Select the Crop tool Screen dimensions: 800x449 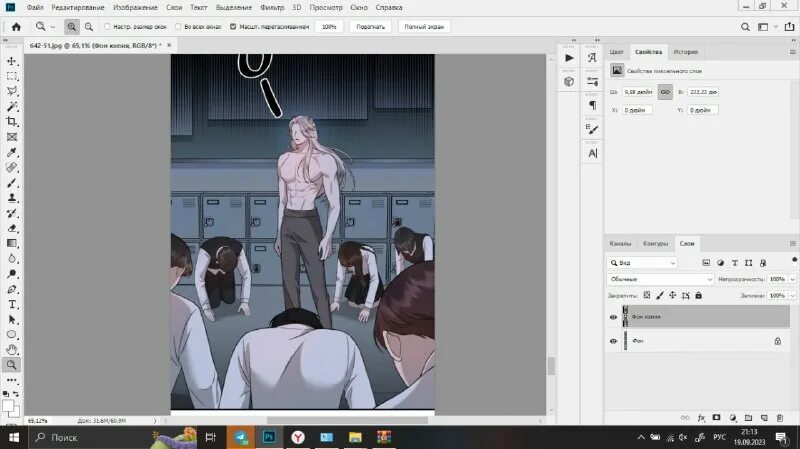(x=12, y=122)
